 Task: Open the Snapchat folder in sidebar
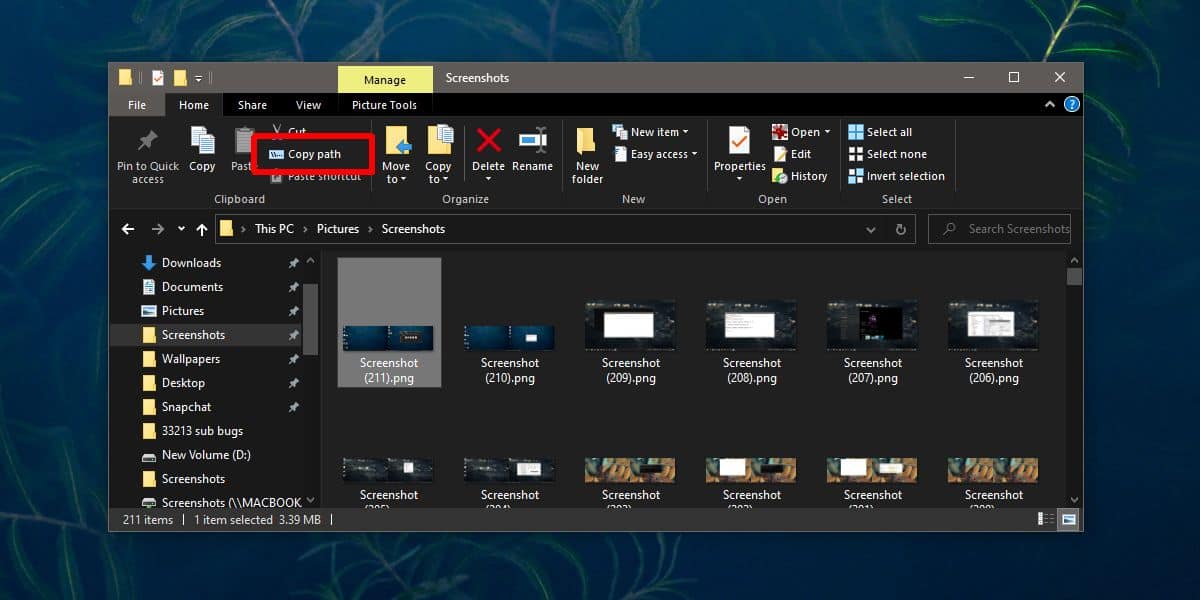click(x=186, y=407)
